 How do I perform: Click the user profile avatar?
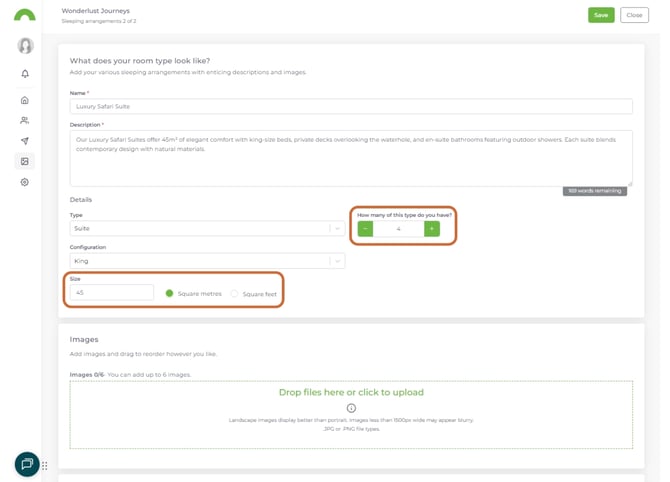25,46
